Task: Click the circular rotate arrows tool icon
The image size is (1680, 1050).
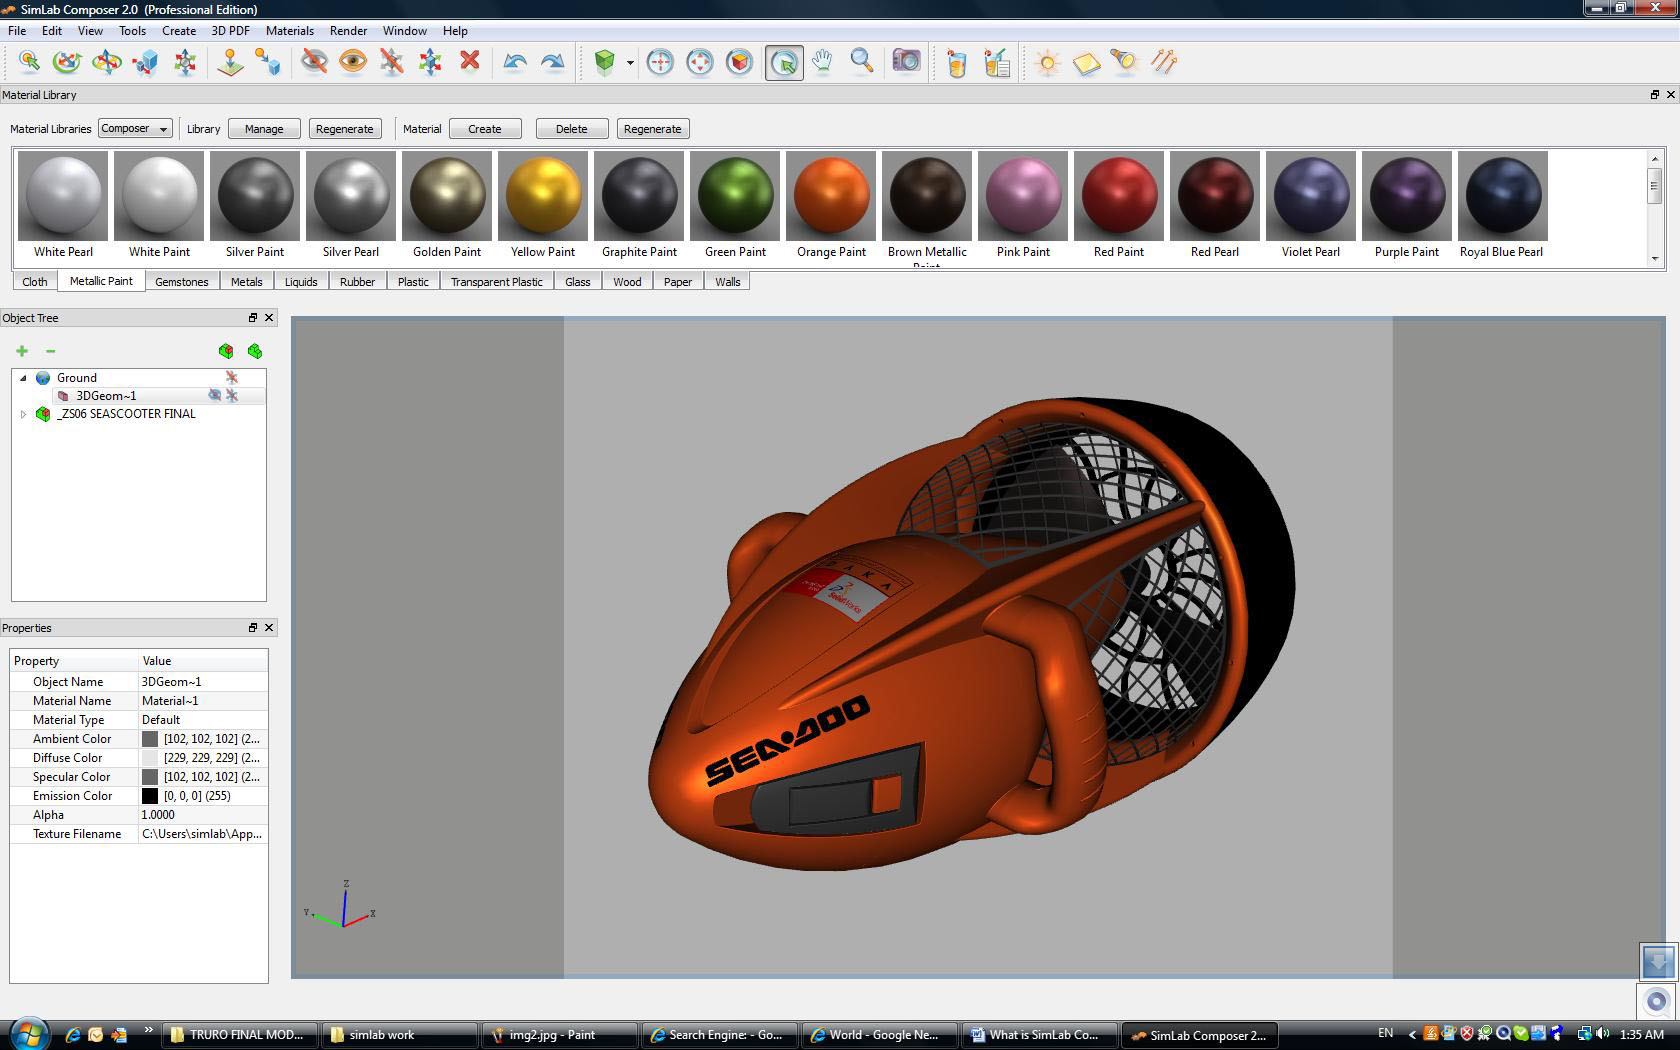Action: point(67,62)
